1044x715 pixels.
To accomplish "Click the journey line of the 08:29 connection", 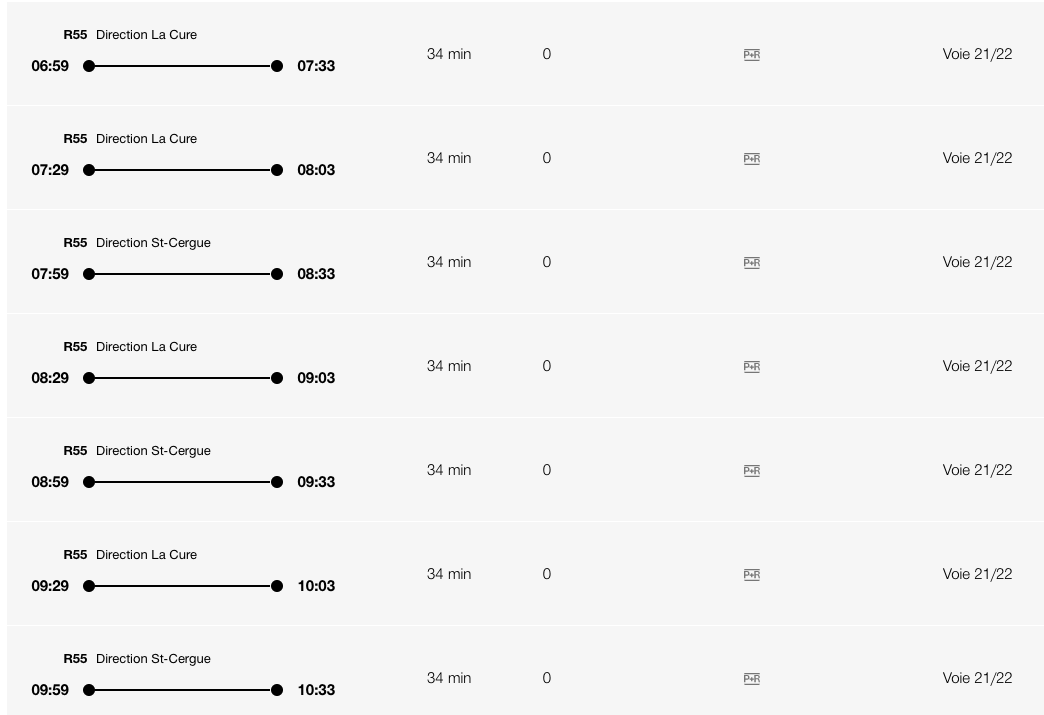I will pos(183,378).
